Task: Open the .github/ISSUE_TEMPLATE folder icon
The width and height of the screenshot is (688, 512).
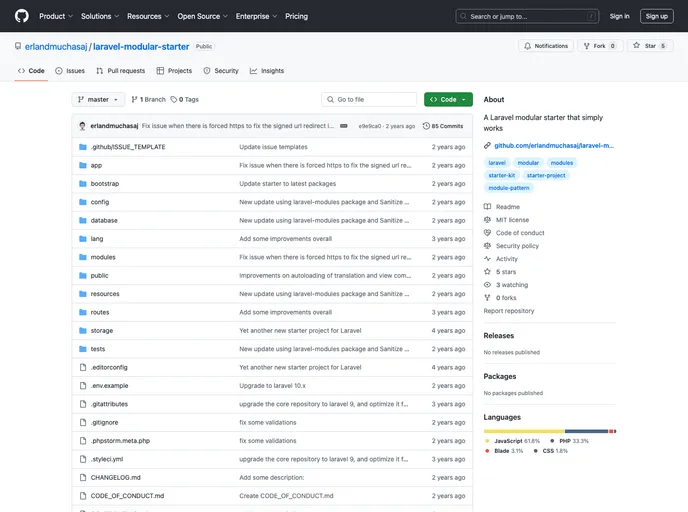Action: point(82,147)
